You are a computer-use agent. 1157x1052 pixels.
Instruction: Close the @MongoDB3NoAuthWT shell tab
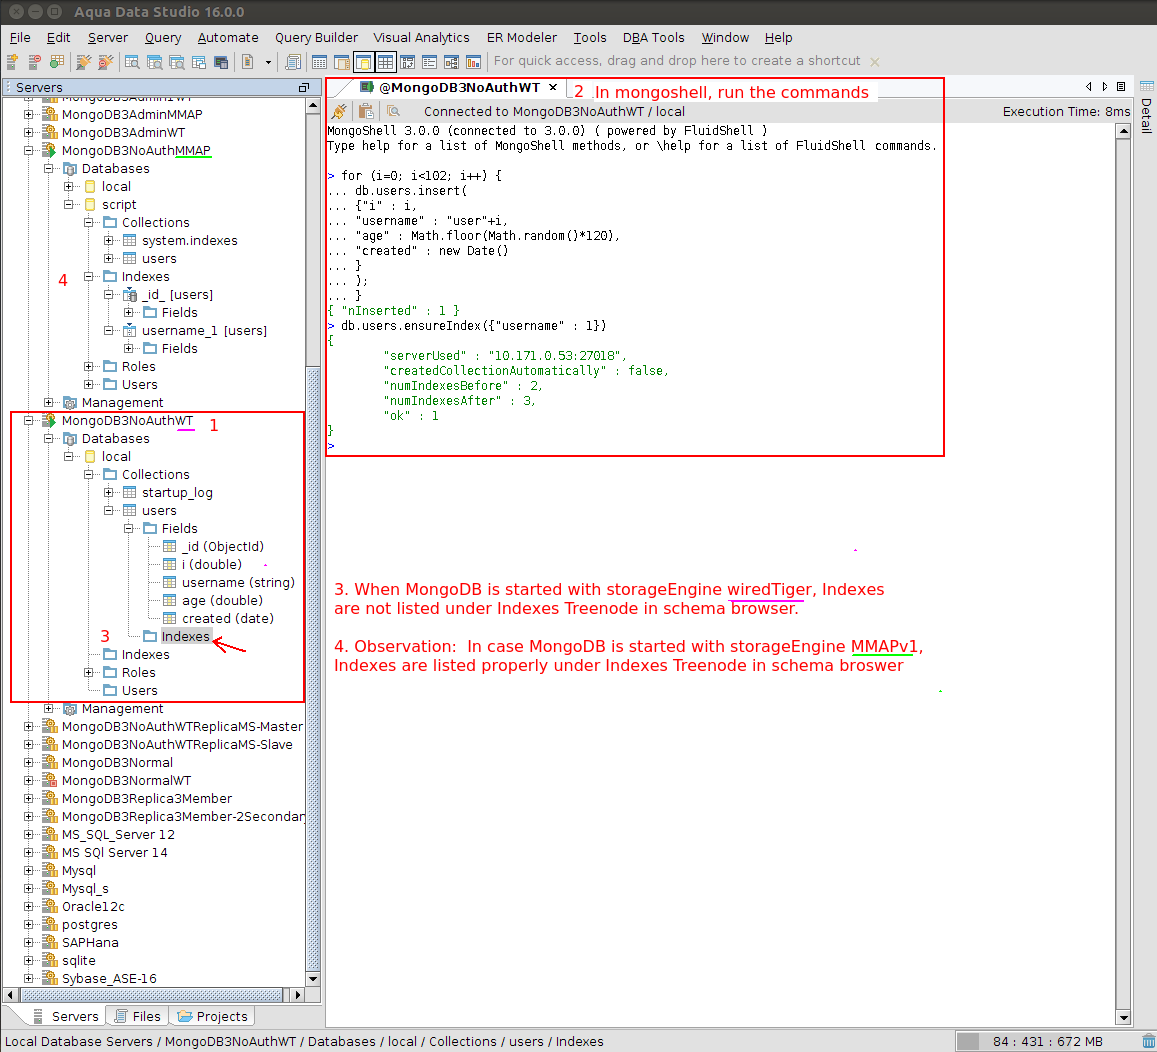[553, 87]
